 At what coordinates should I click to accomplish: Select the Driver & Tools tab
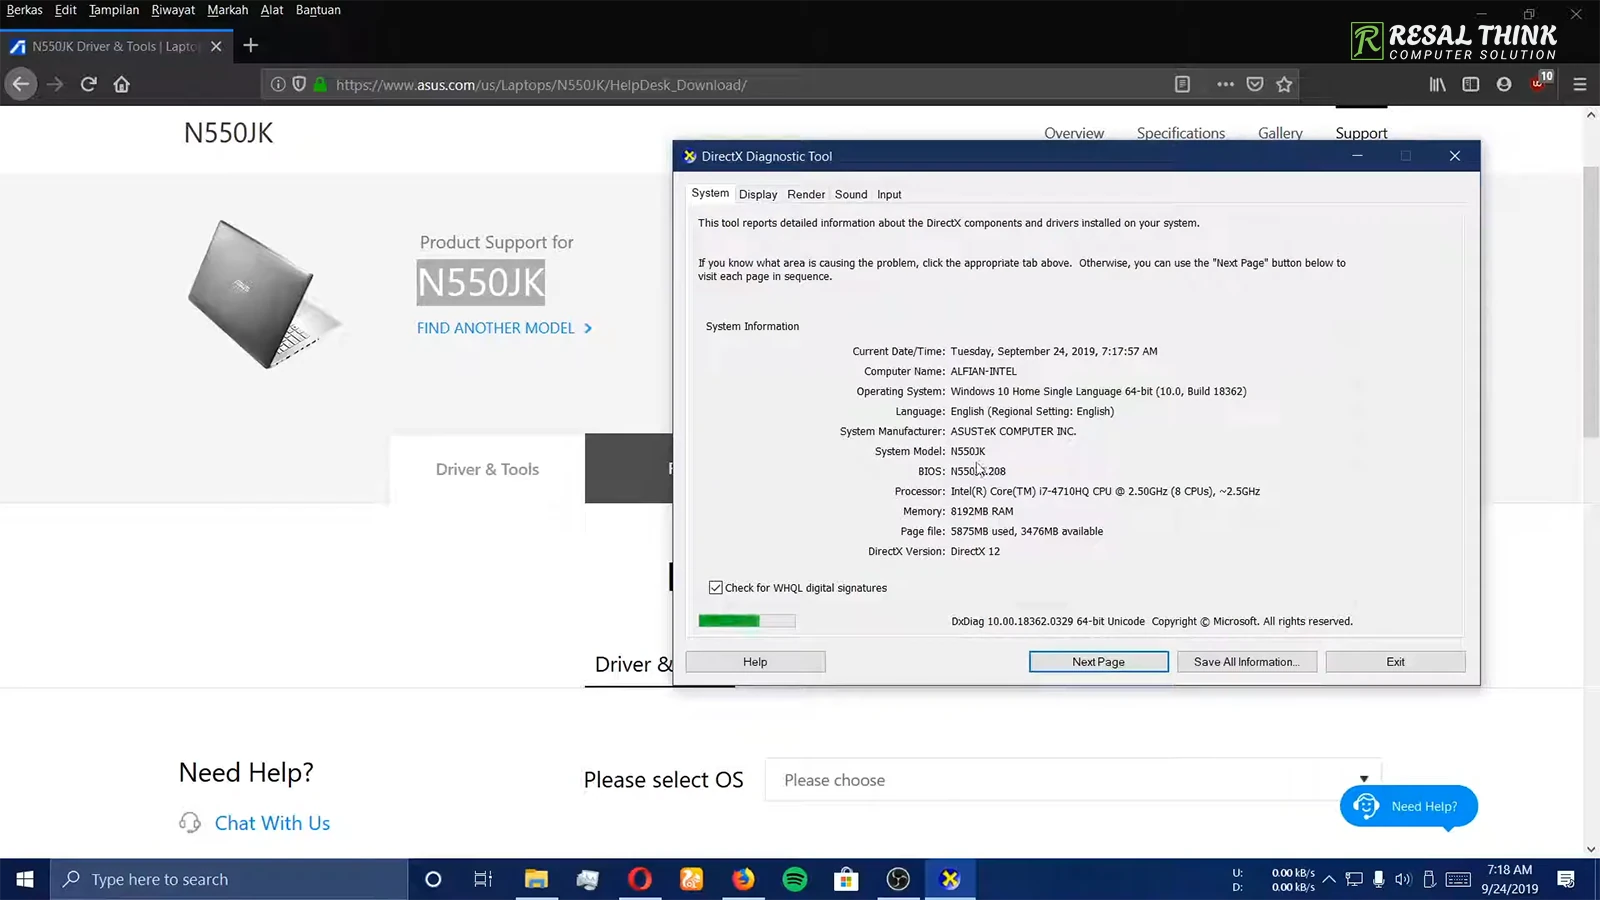[487, 469]
